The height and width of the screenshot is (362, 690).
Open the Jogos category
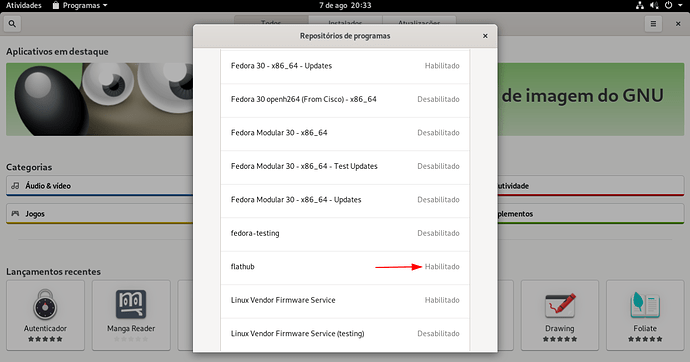99,214
